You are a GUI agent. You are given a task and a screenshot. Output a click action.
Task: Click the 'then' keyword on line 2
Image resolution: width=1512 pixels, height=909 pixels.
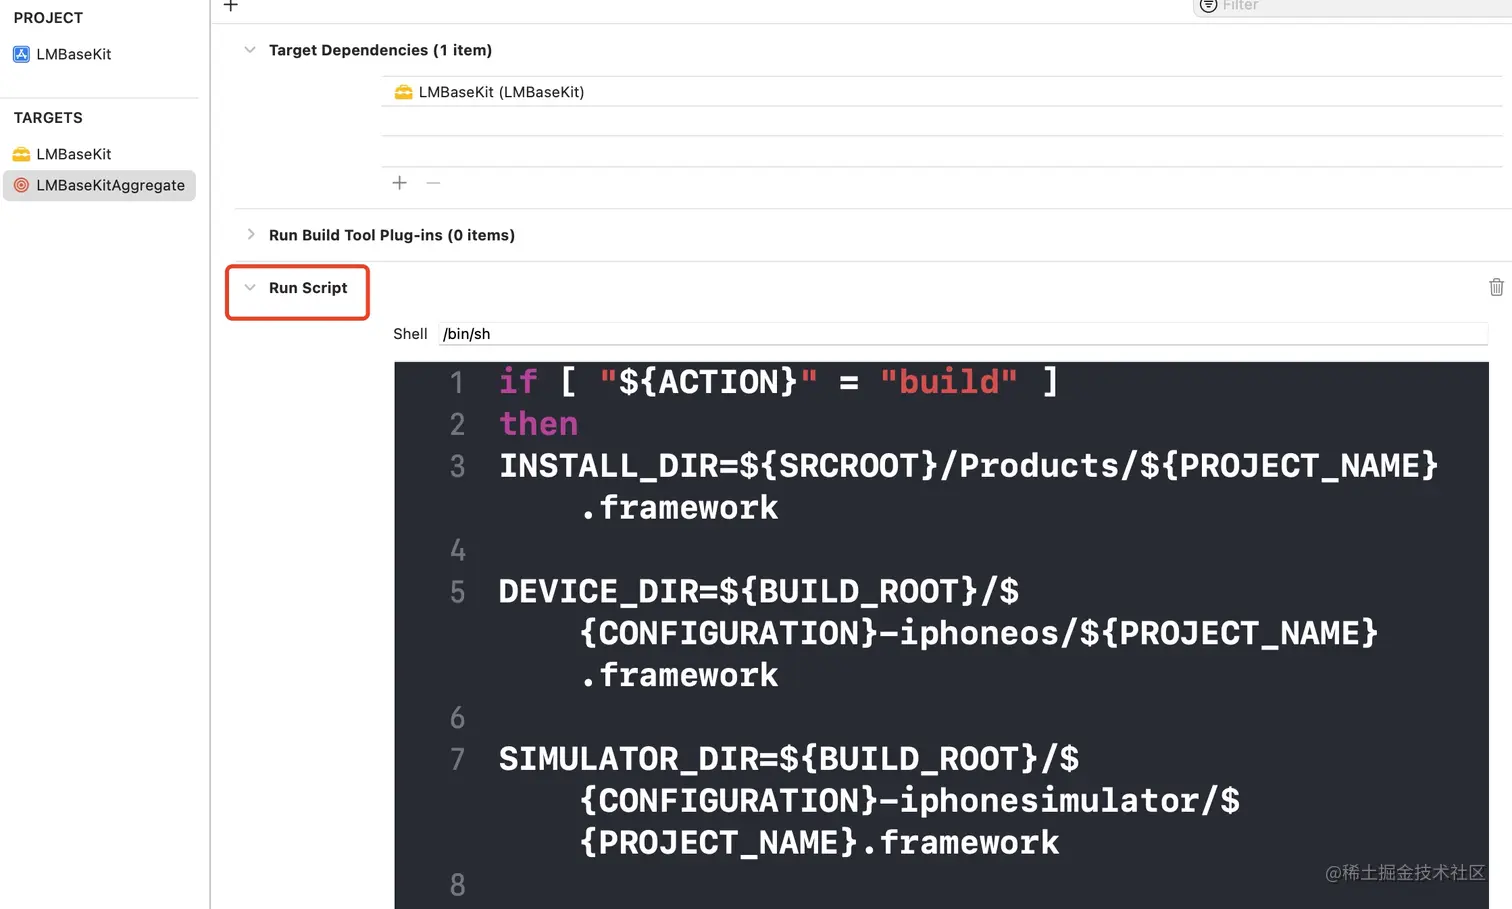coord(539,424)
